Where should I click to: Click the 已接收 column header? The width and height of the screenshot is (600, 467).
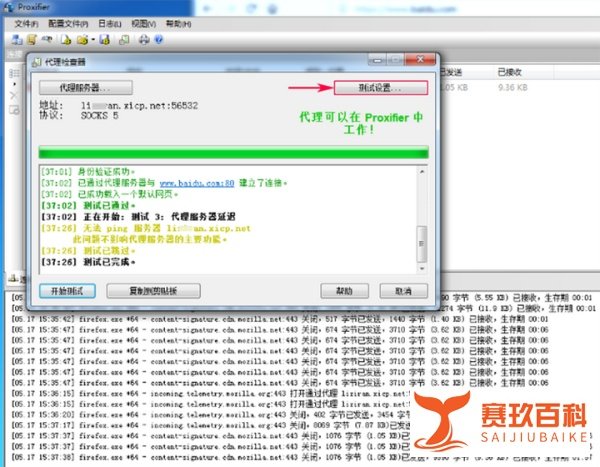510,72
